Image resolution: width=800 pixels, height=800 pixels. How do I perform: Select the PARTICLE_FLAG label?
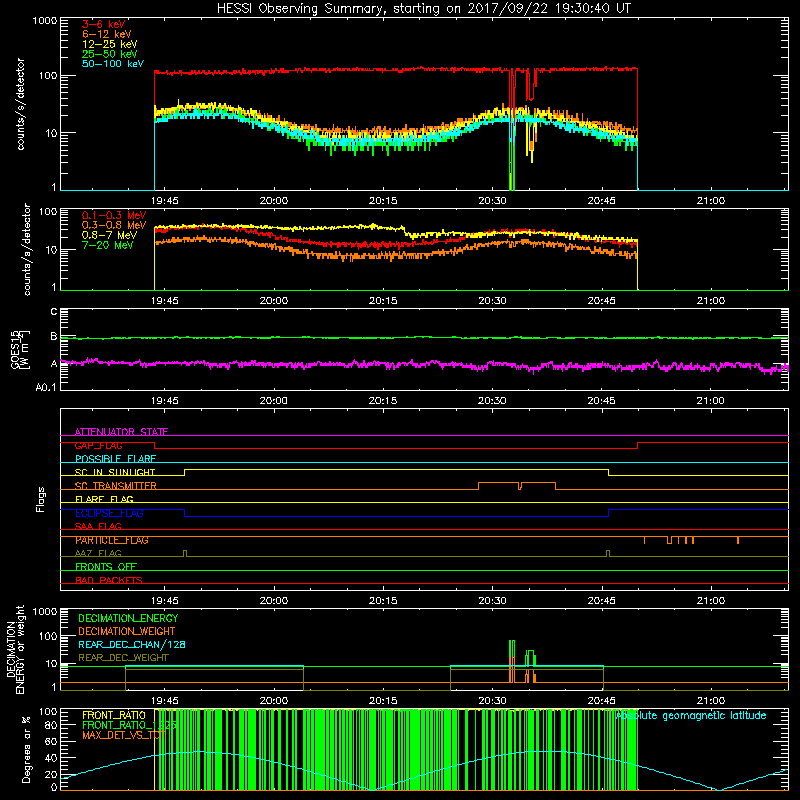click(x=112, y=540)
